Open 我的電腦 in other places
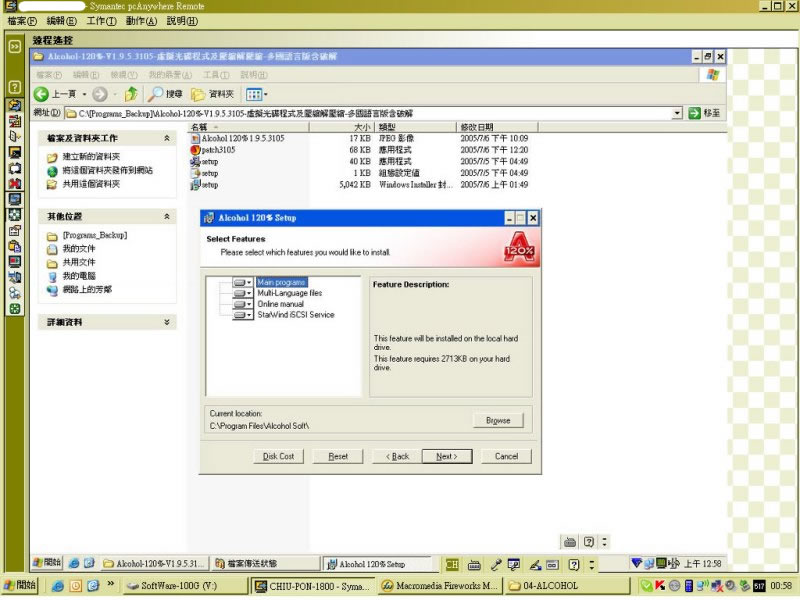 [79, 276]
